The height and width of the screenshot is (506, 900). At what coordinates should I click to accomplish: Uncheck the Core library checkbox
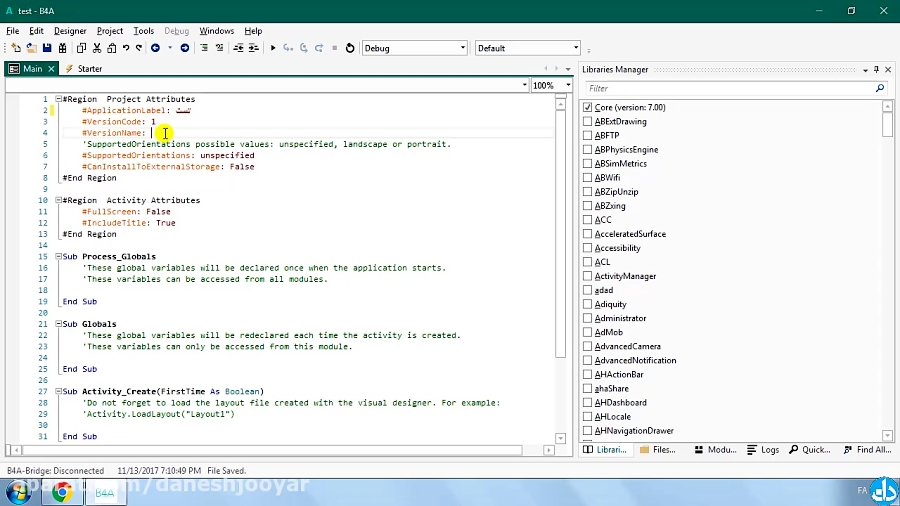point(588,107)
